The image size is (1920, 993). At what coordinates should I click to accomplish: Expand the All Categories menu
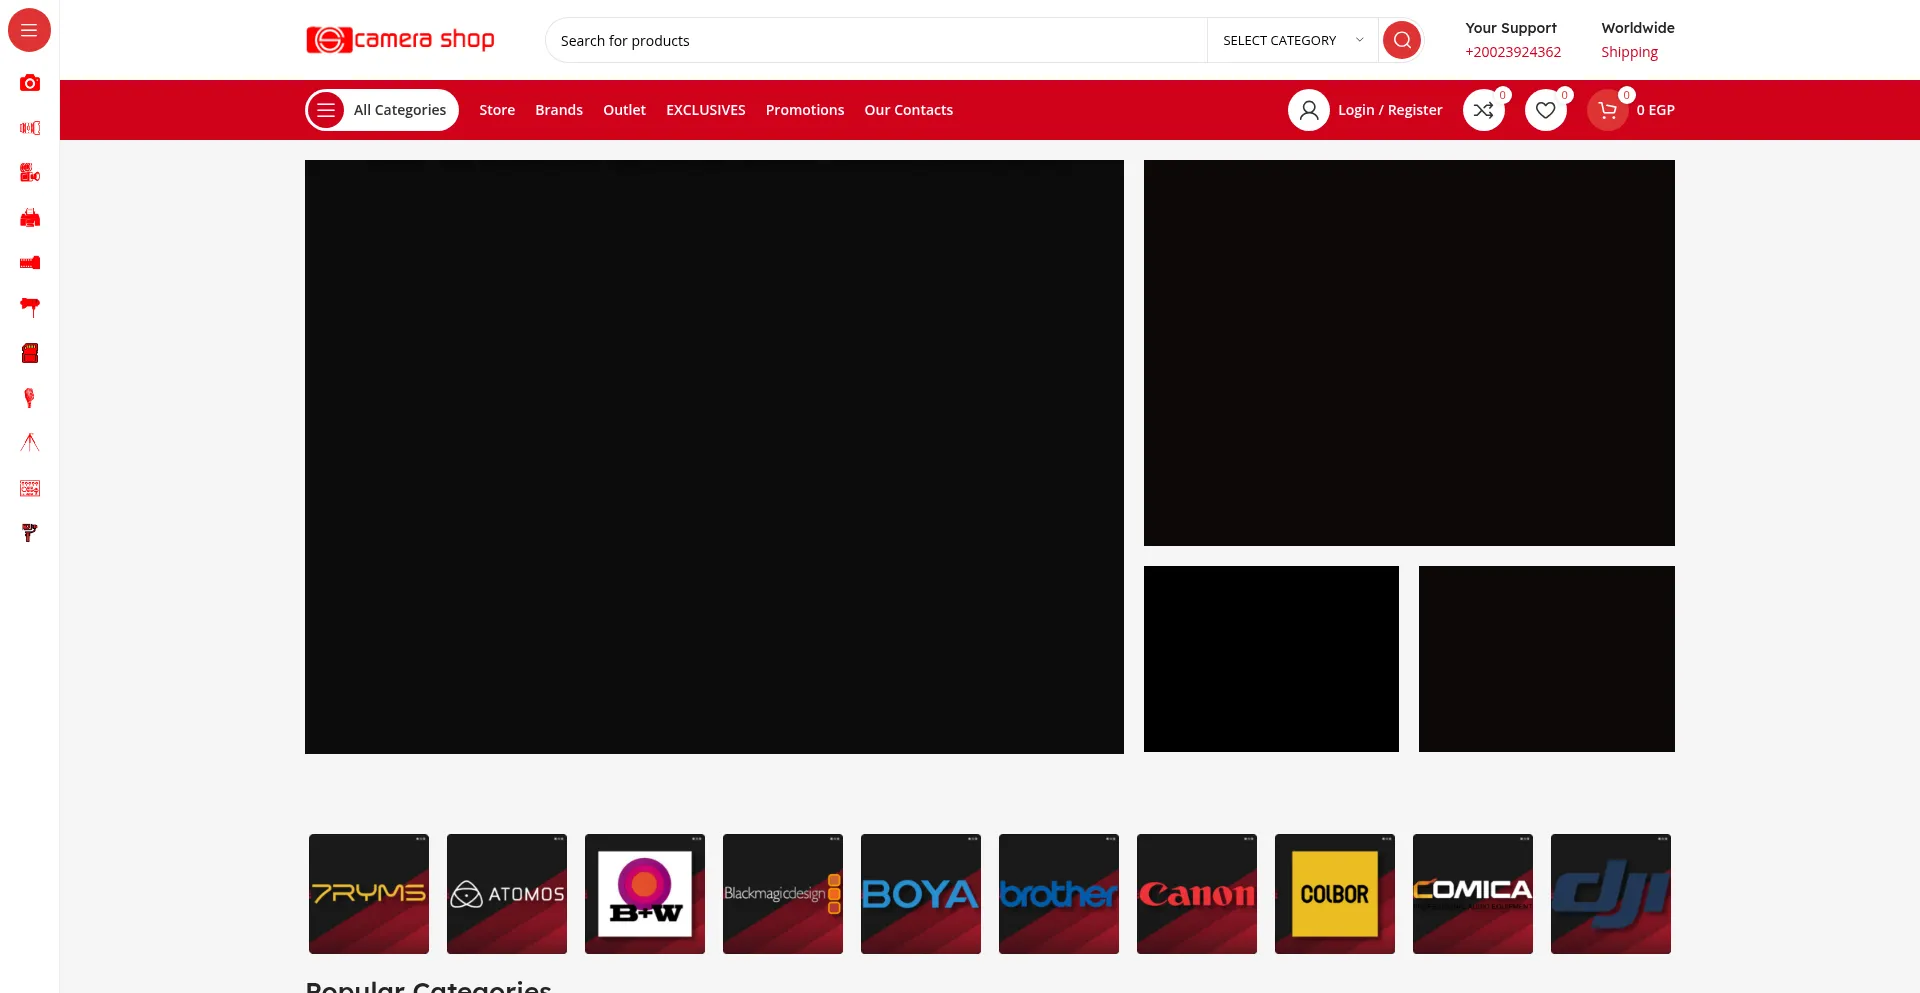(x=382, y=110)
